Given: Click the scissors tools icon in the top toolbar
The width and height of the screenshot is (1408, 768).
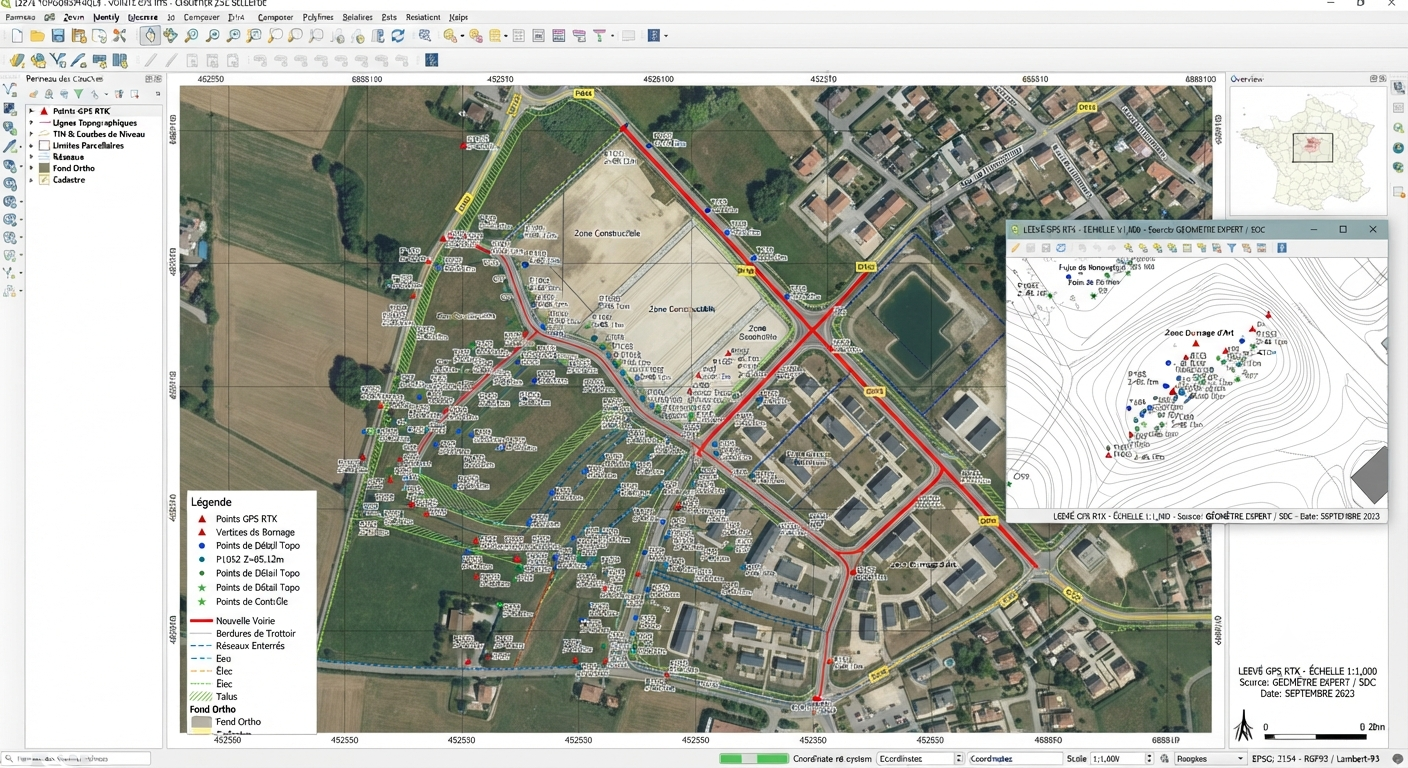Looking at the screenshot, I should [119, 36].
